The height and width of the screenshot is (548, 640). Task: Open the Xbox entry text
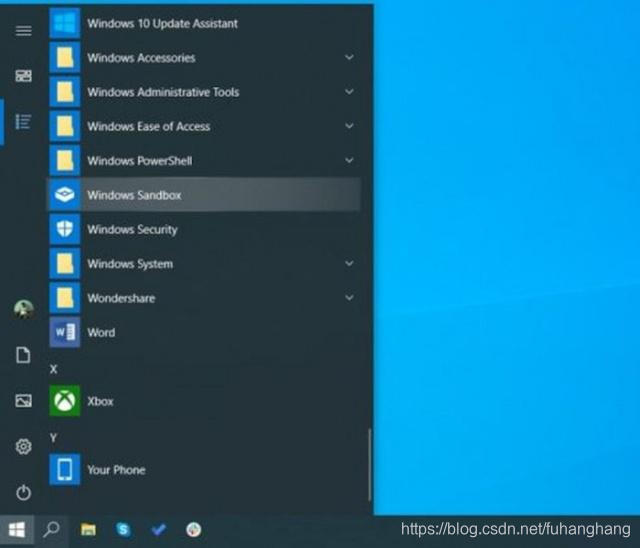(x=100, y=401)
